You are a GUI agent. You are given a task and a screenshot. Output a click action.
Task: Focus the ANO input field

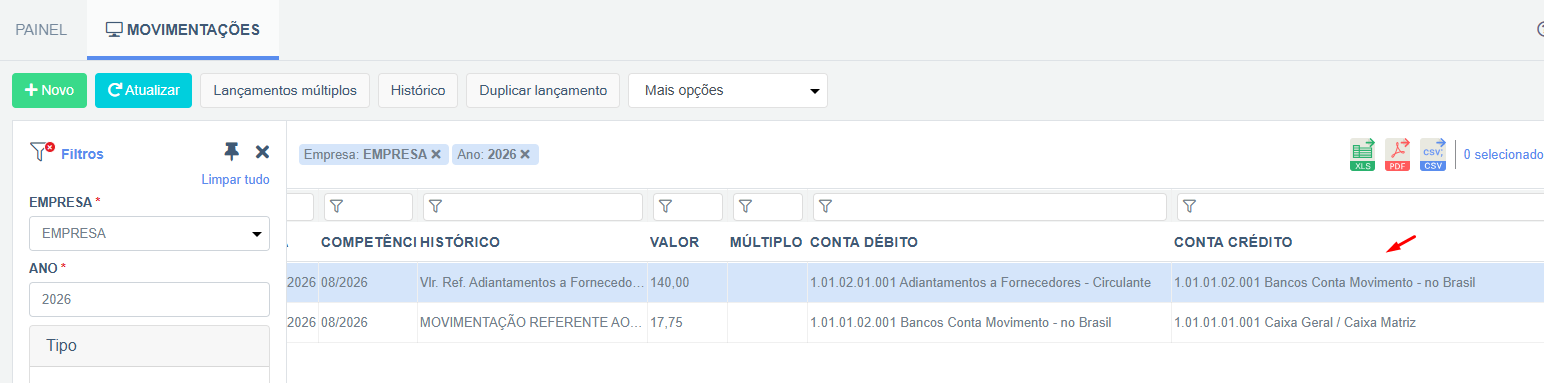[149, 300]
